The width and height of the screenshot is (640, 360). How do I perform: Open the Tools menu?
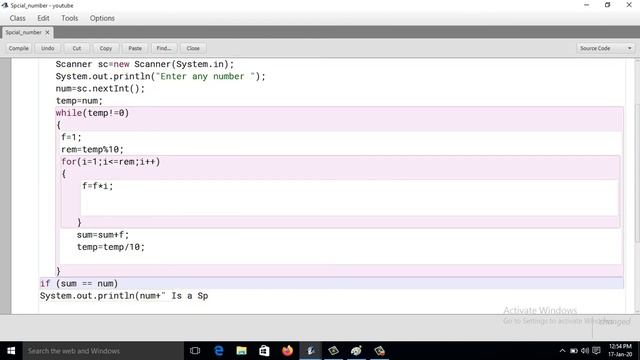click(69, 18)
